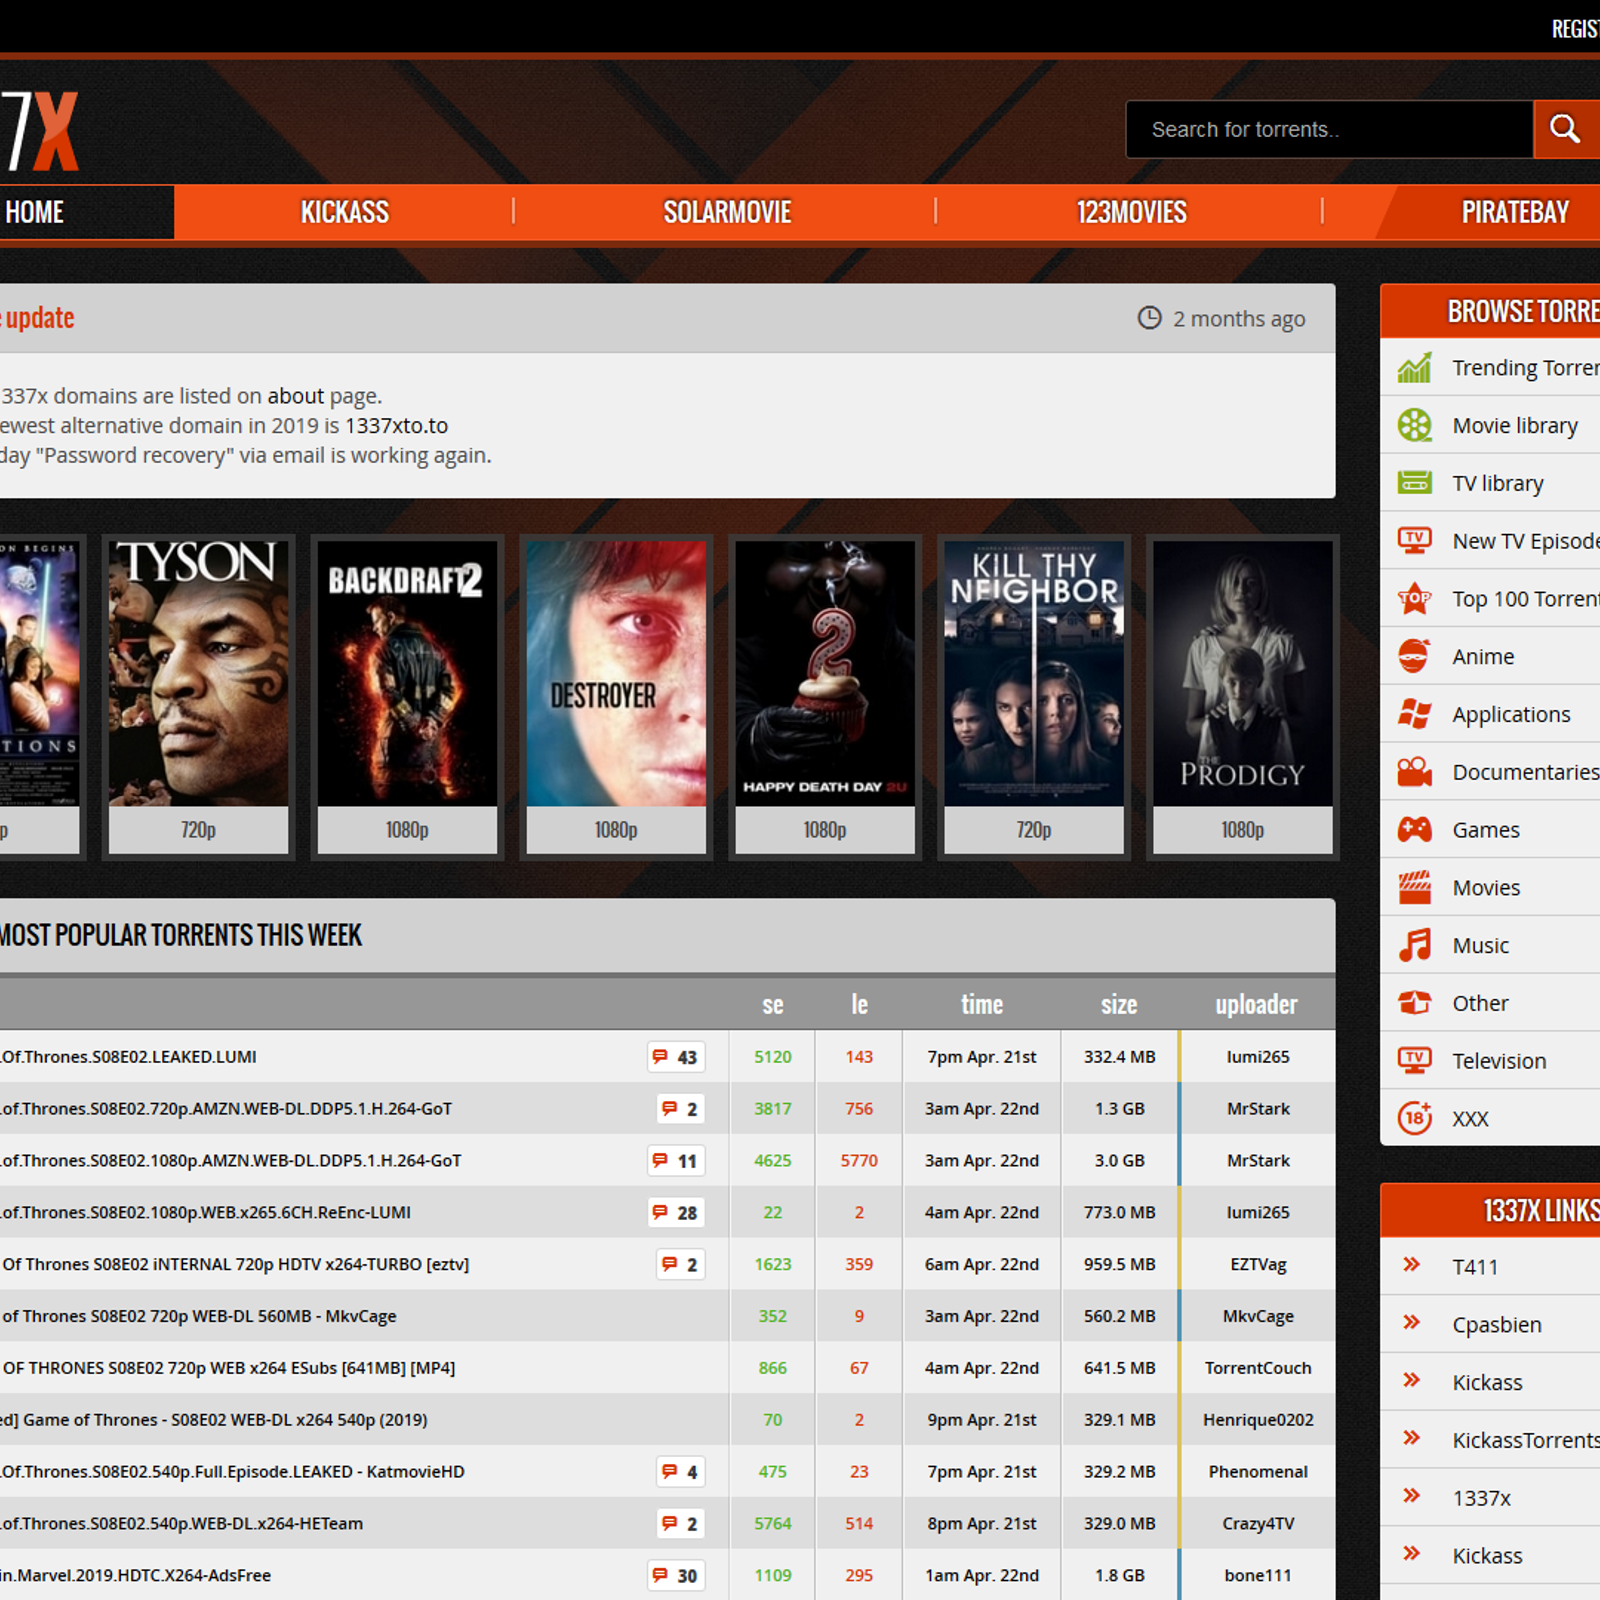This screenshot has width=1600, height=1600.
Task: Click the 'se' column header
Action: (x=773, y=1004)
